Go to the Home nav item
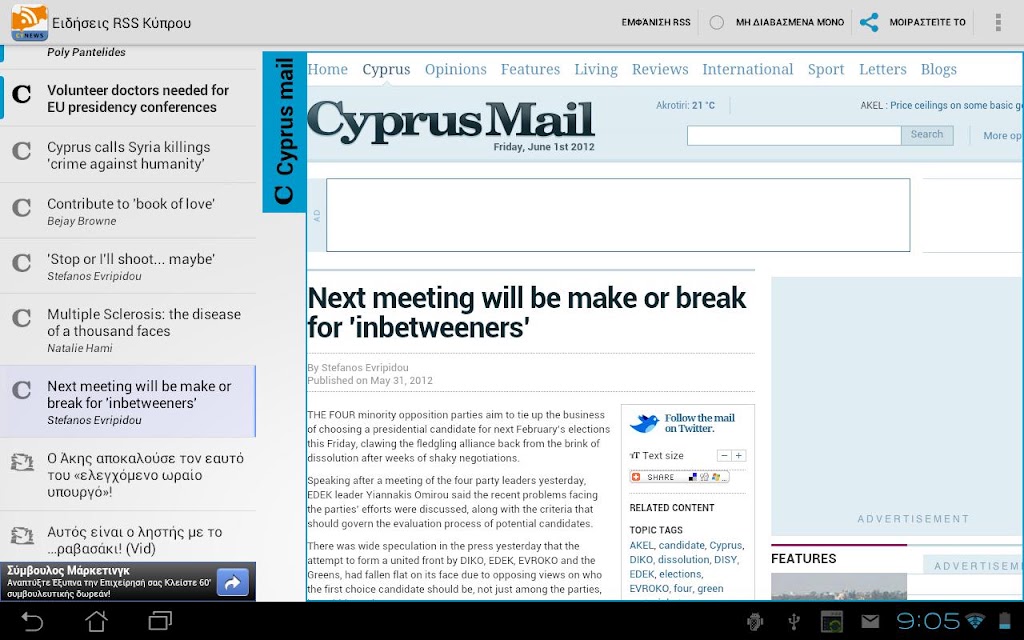This screenshot has width=1024, height=640. (328, 69)
